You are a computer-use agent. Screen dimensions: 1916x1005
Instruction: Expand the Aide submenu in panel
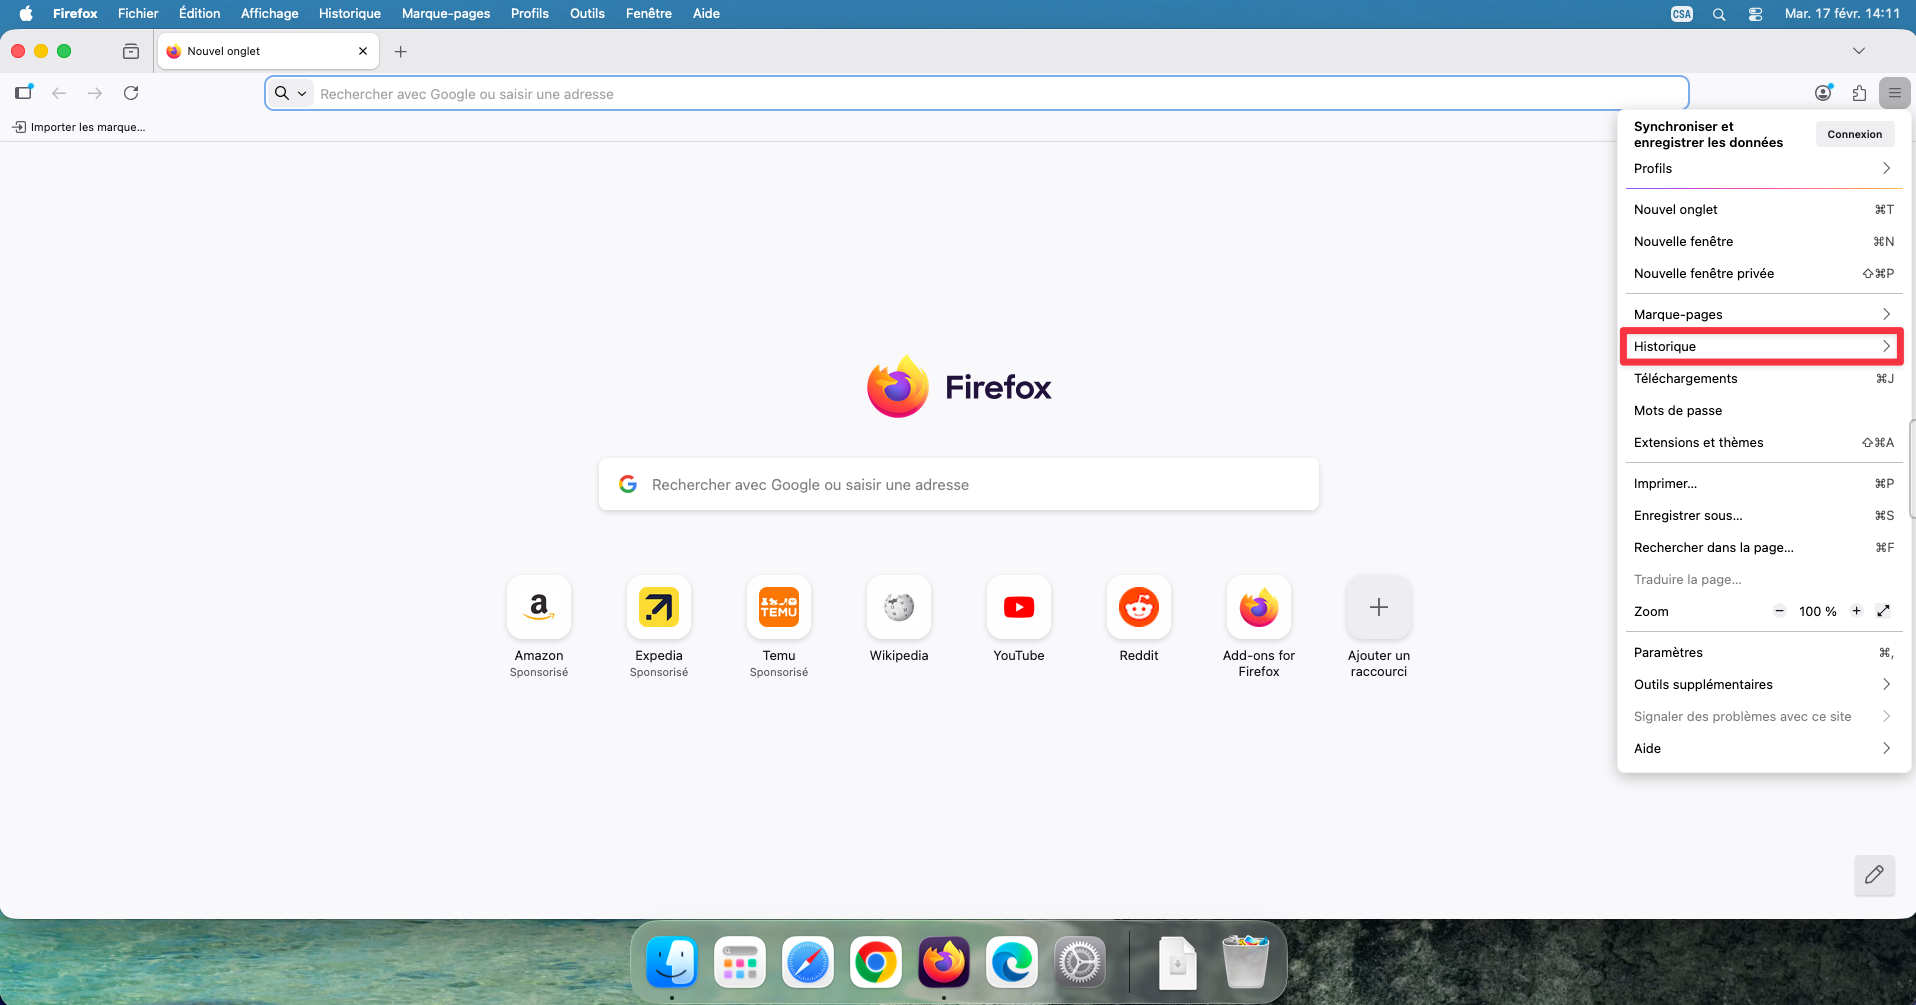1764,748
